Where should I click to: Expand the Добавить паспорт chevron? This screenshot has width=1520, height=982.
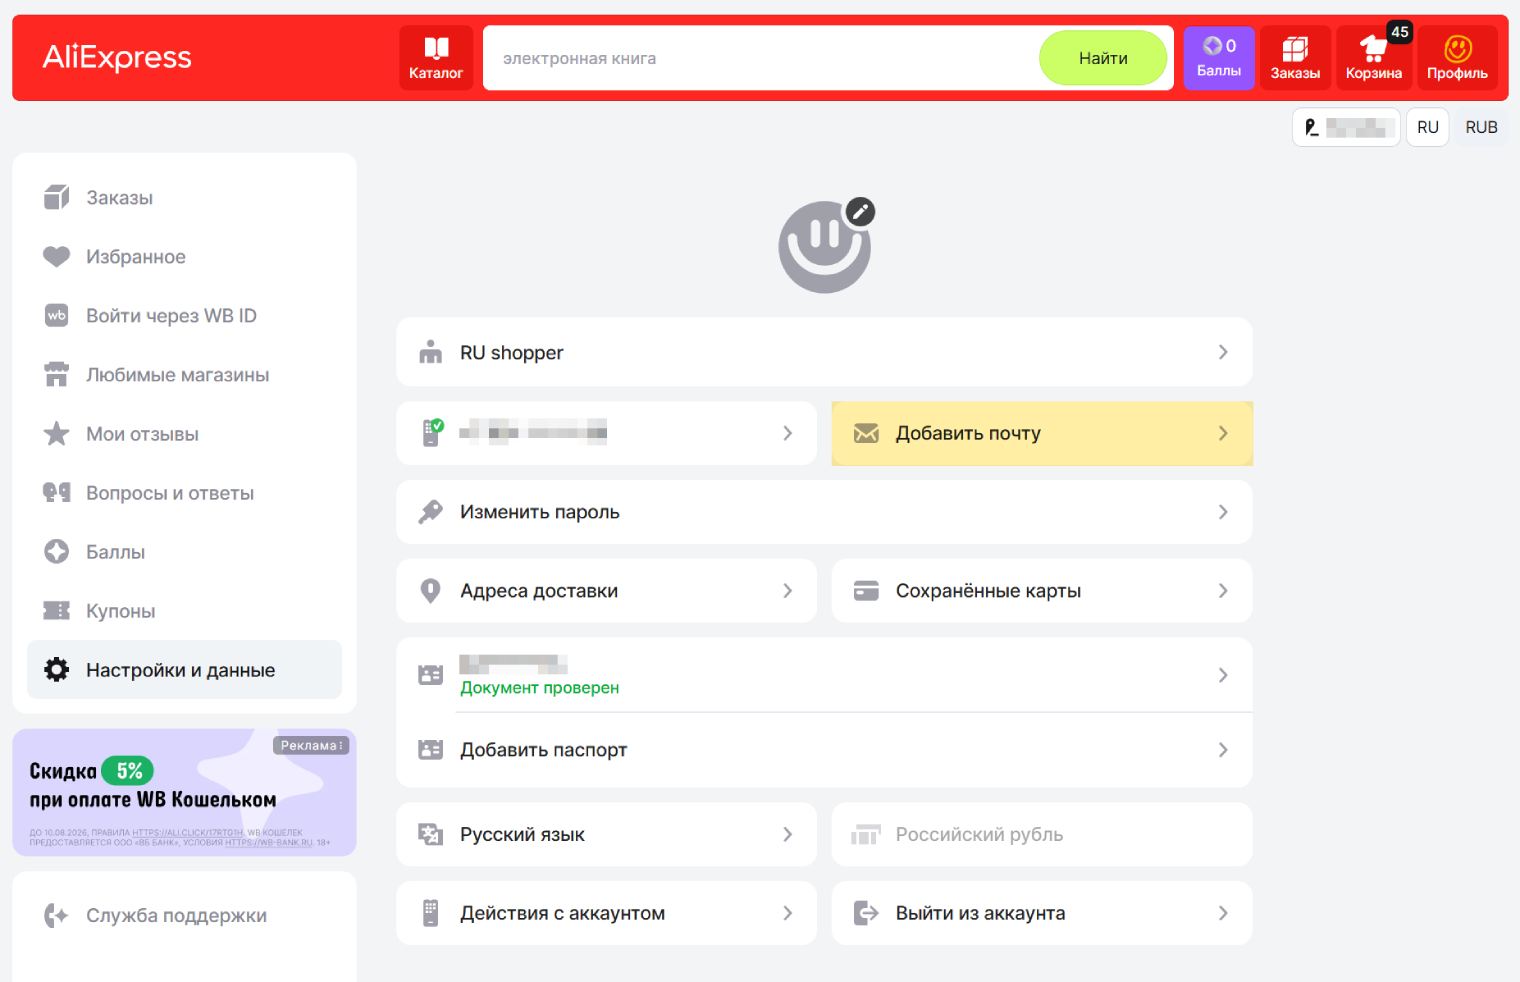click(x=1223, y=750)
